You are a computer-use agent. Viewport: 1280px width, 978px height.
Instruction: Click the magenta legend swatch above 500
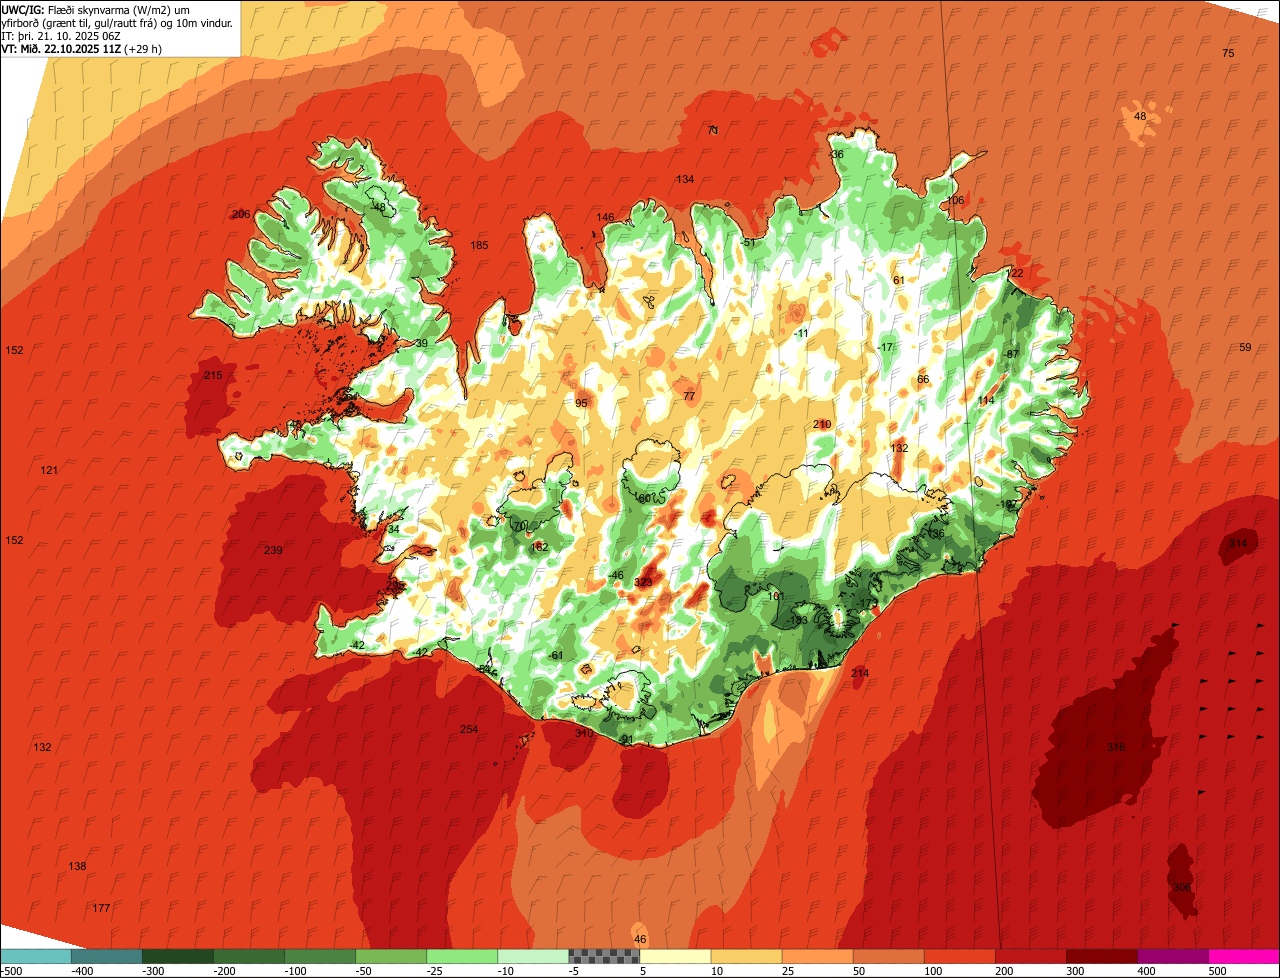pyautogui.click(x=1244, y=956)
